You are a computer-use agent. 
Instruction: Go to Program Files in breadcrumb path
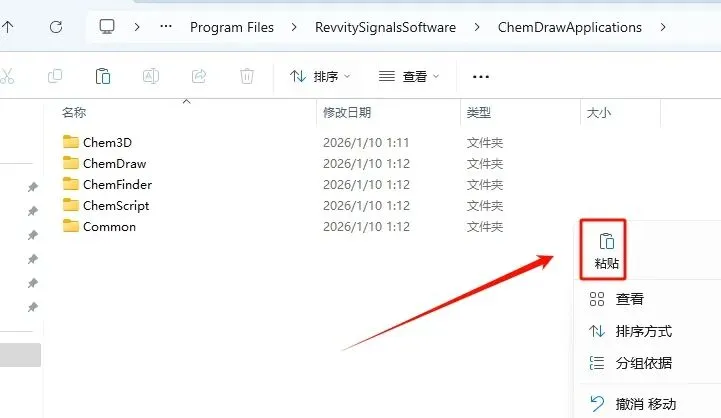click(232, 28)
